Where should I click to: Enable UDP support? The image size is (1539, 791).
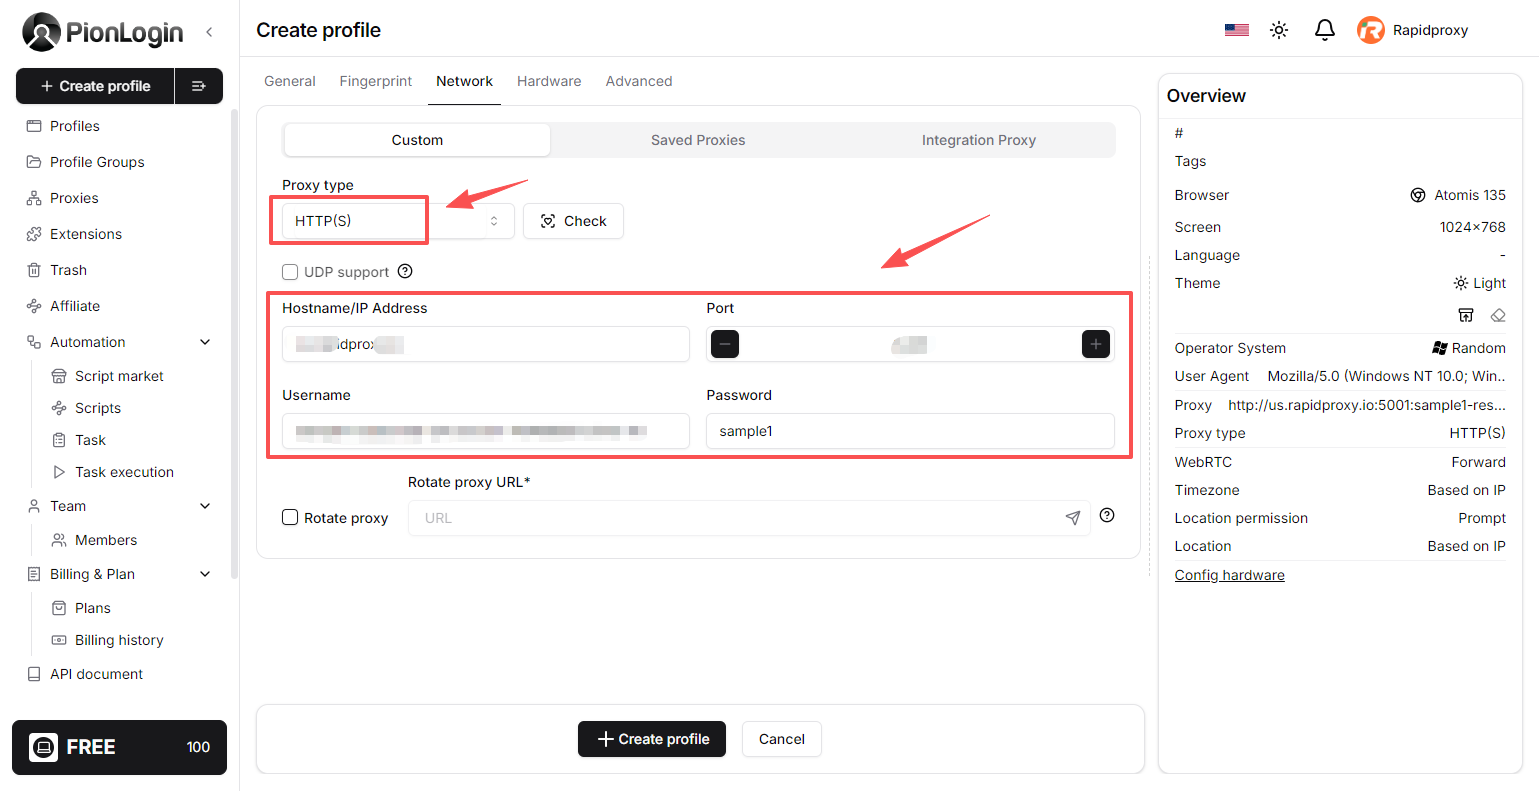(290, 271)
